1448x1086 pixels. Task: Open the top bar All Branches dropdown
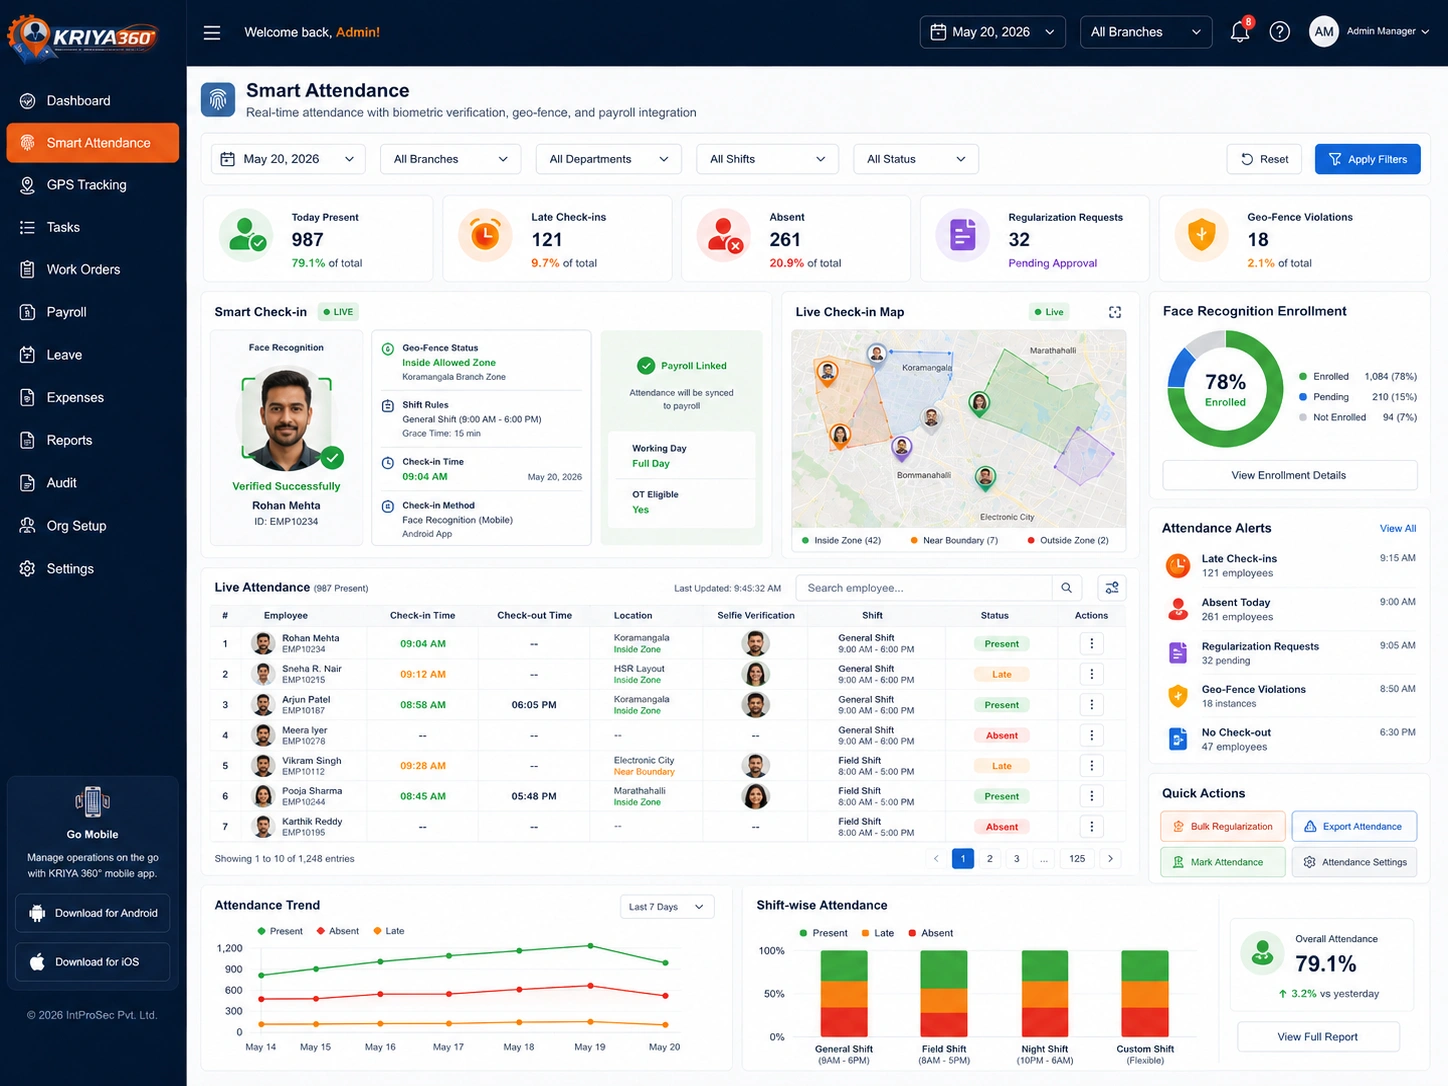1146,32
